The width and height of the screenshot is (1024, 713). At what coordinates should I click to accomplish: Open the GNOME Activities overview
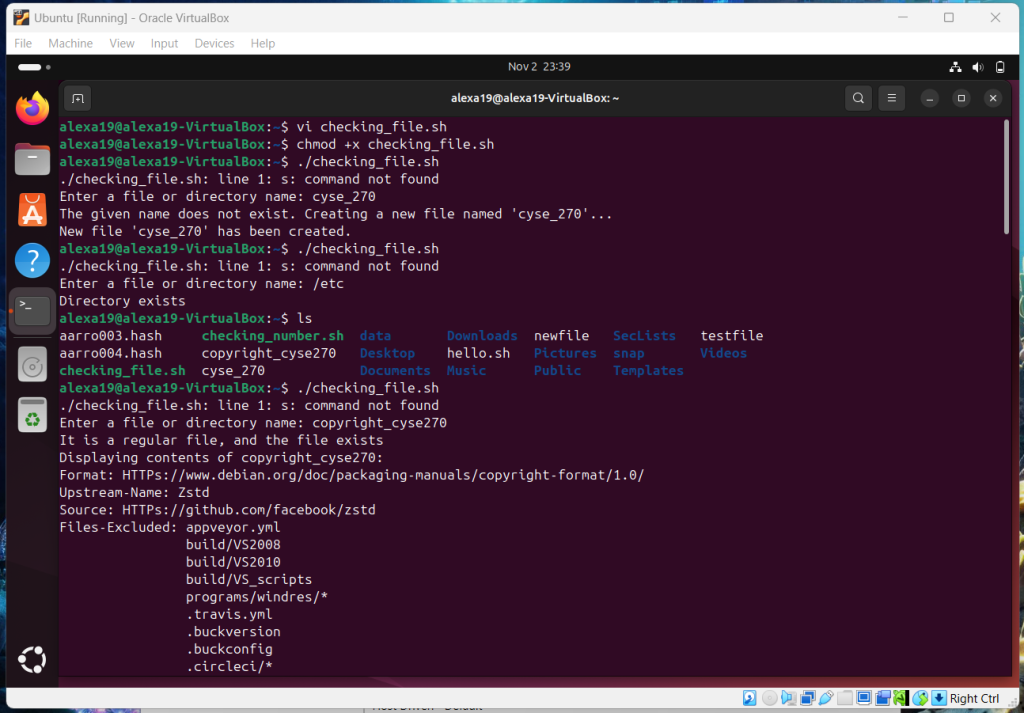pos(30,67)
